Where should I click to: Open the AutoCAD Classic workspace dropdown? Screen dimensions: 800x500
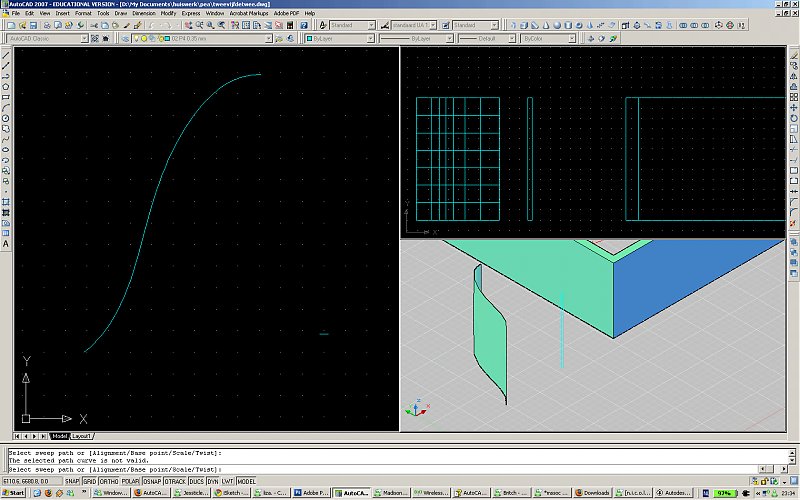84,38
